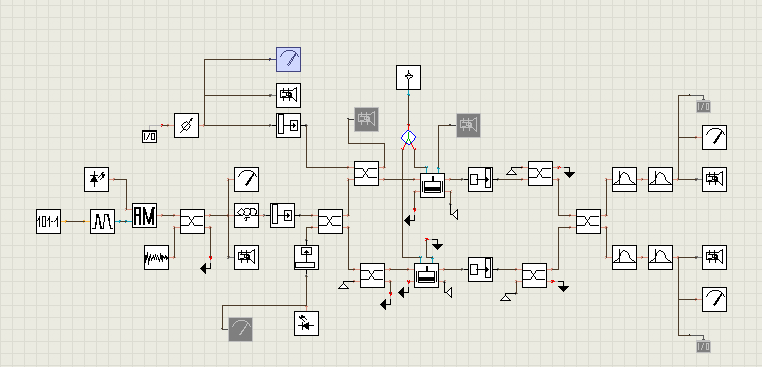
Task: Click the first filter block in lower output branch
Action: pyautogui.click(x=624, y=258)
